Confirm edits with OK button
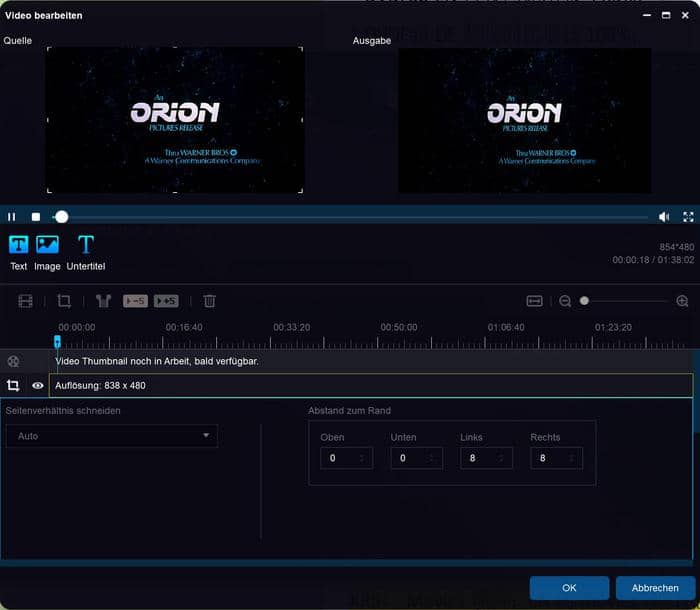 [x=569, y=588]
